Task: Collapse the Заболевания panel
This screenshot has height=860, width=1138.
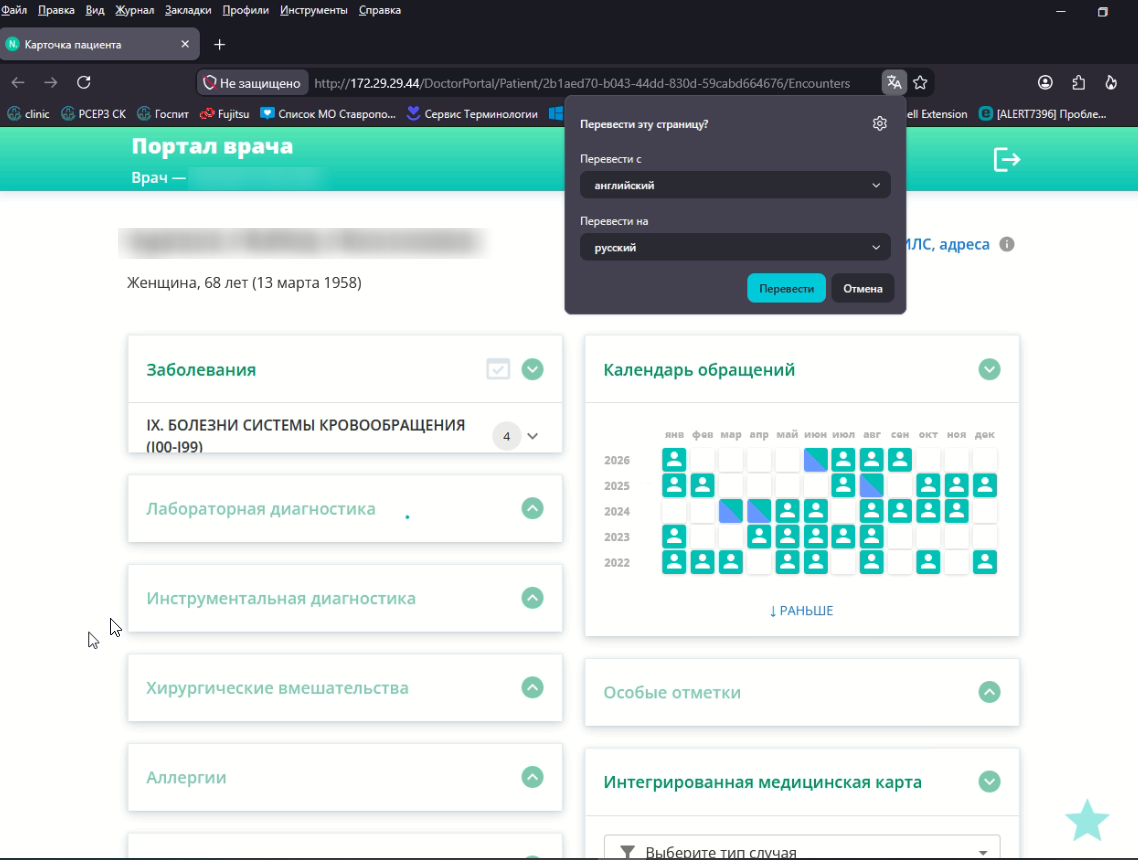Action: (533, 369)
